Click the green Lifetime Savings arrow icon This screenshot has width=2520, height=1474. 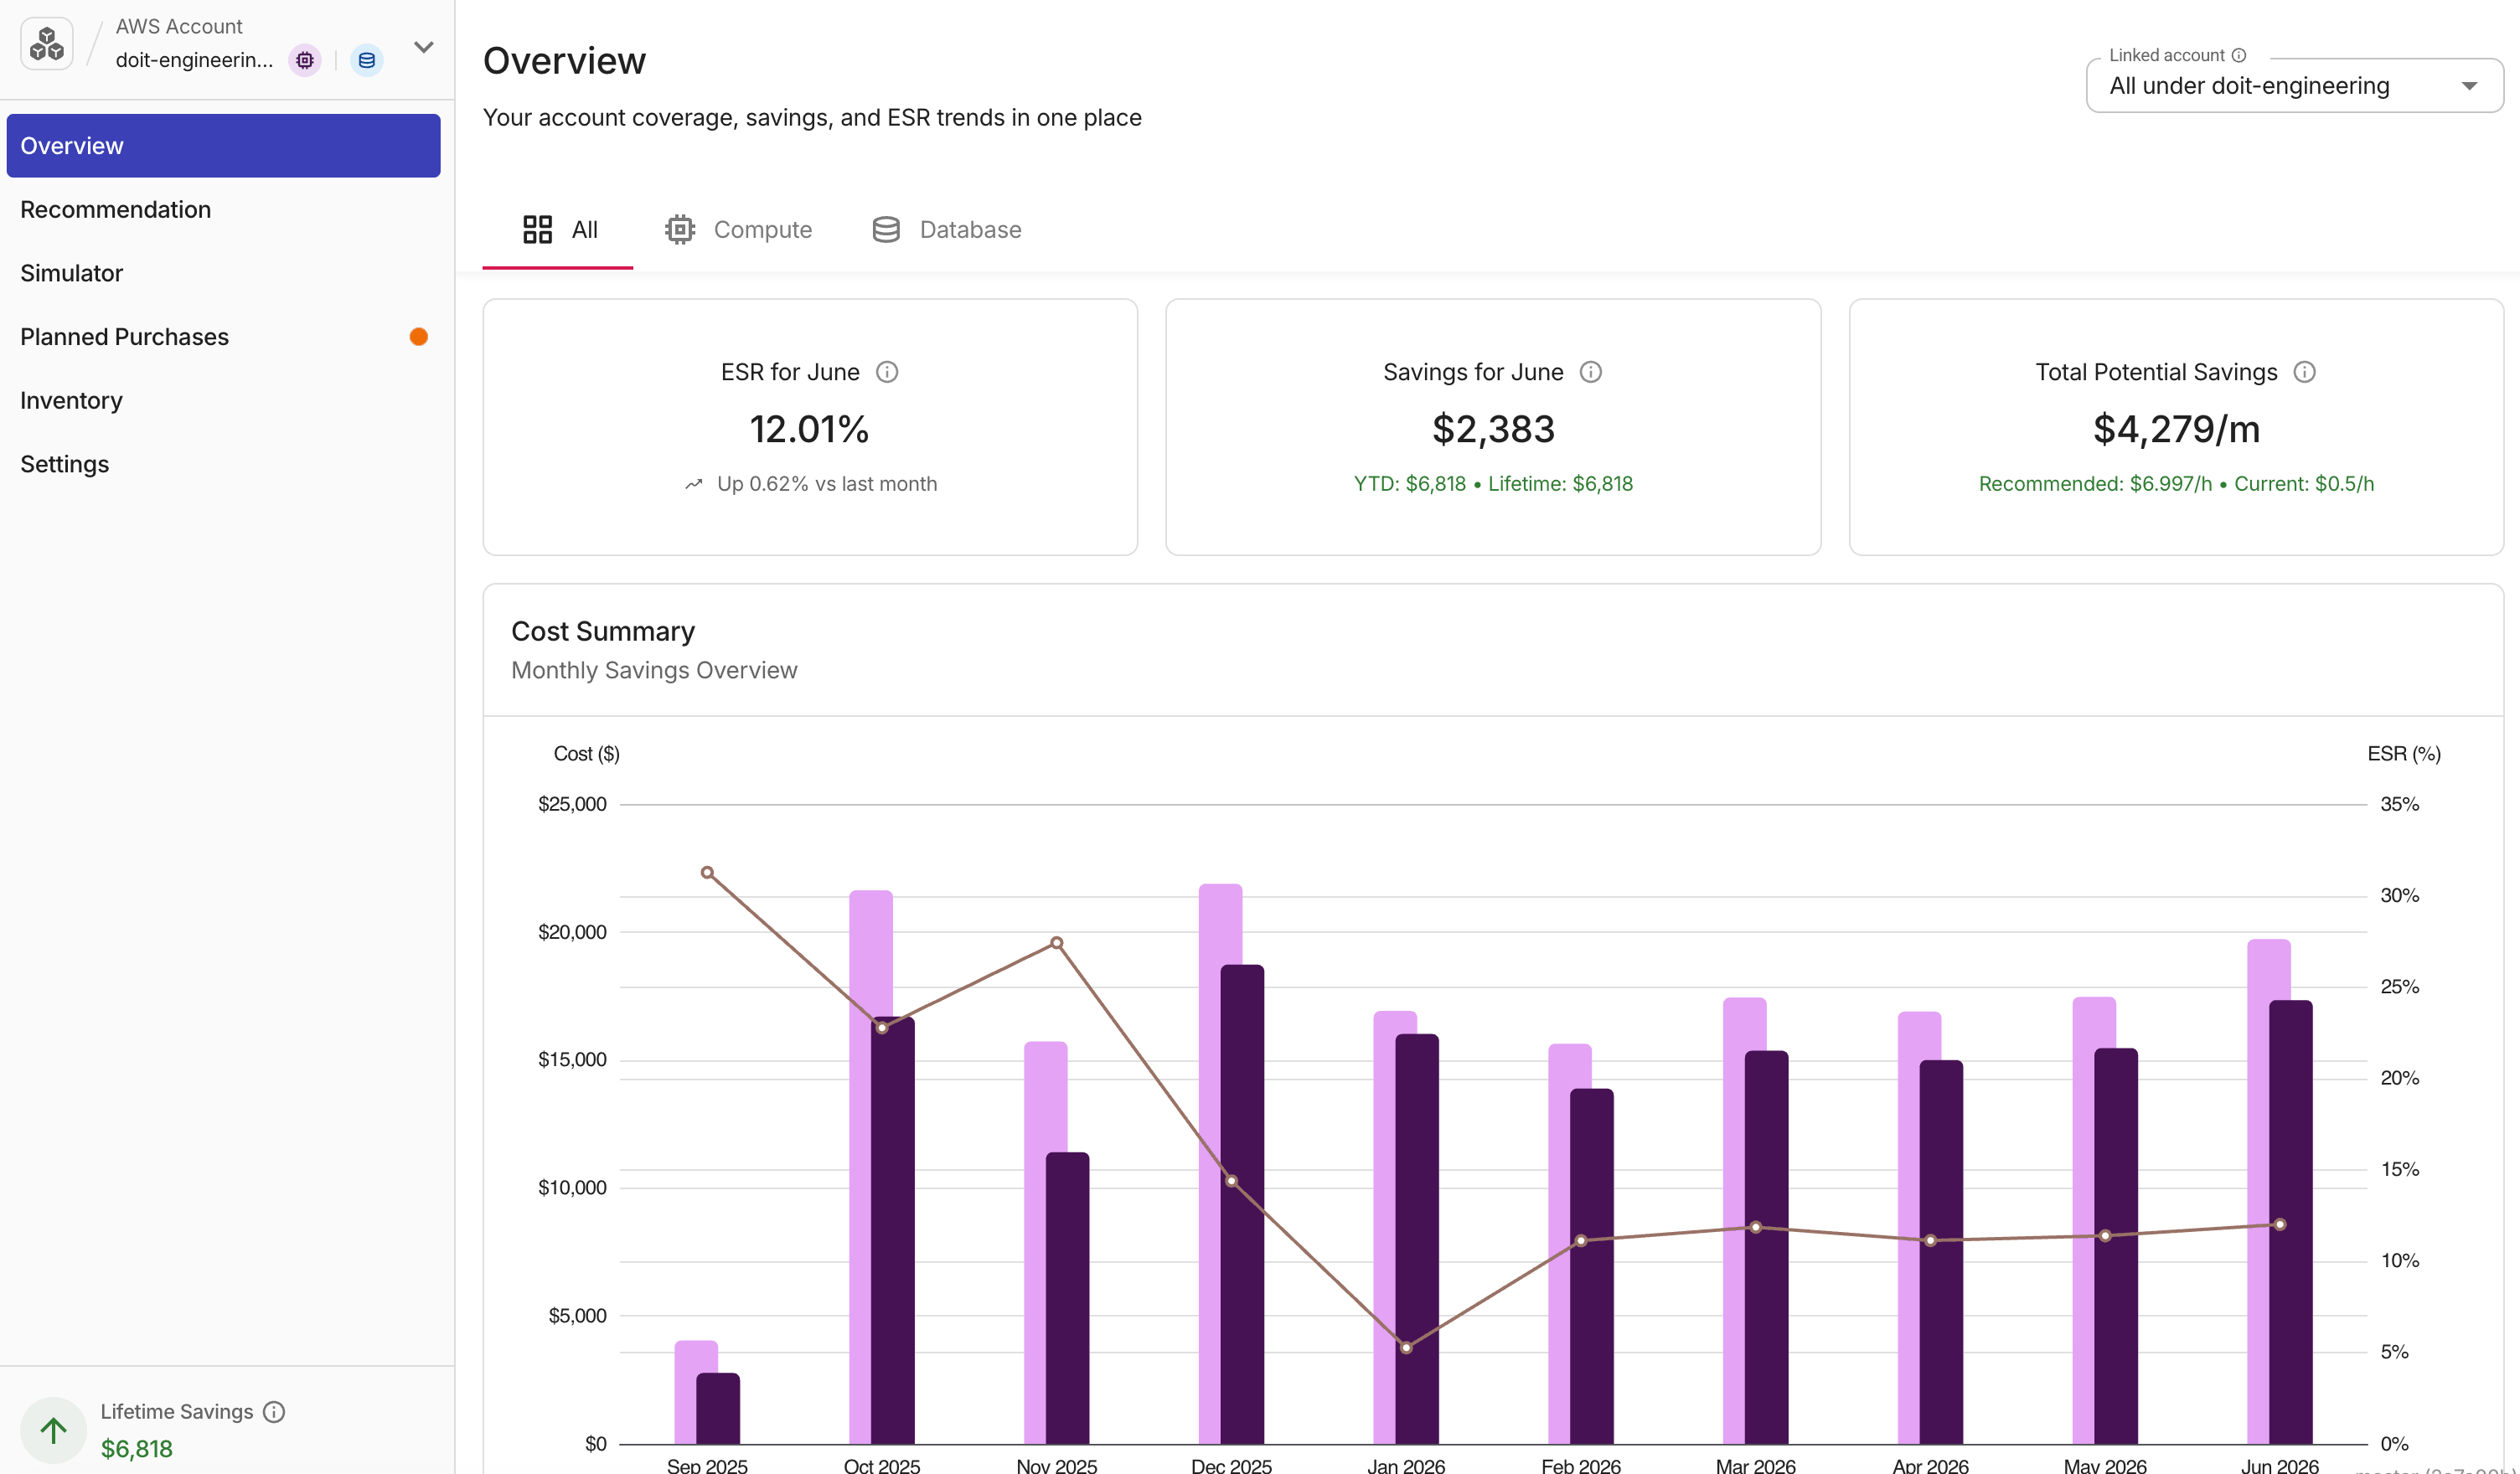[53, 1430]
